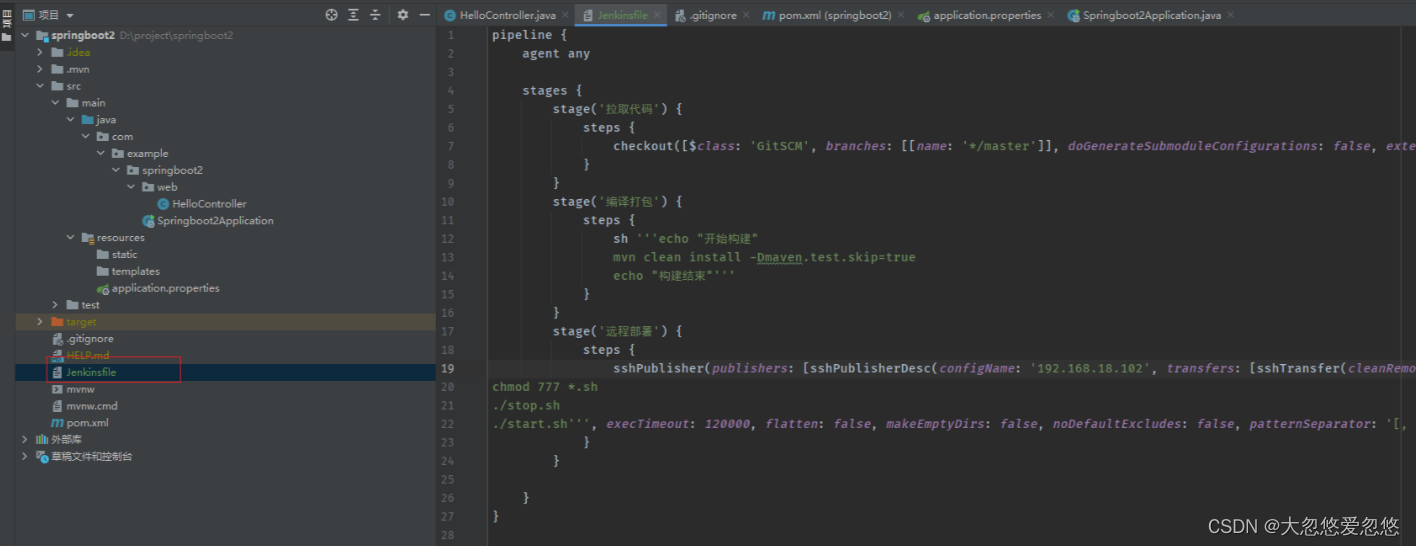Hide the project panel with minus icon
The width and height of the screenshot is (1416, 546).
click(x=425, y=15)
